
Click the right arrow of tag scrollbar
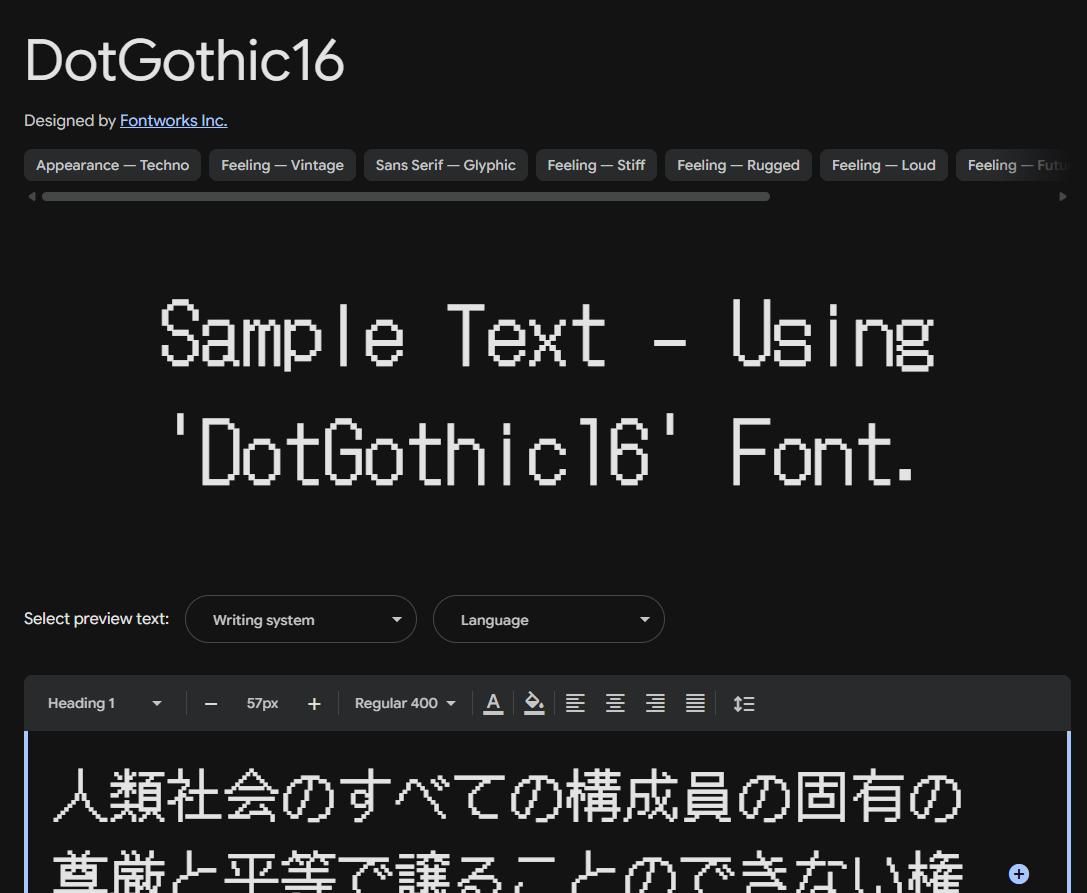(1063, 197)
